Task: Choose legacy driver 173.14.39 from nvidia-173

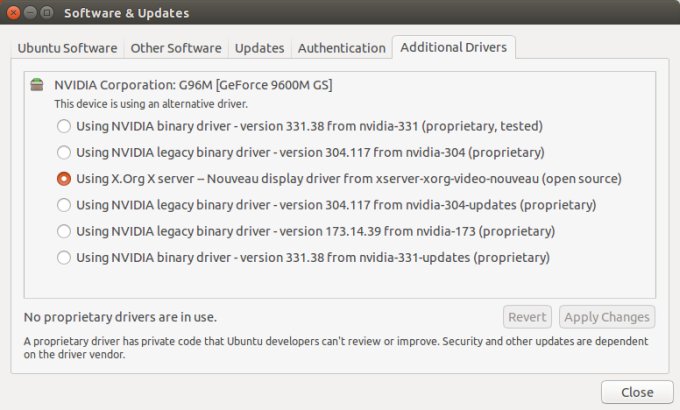Action: point(64,231)
